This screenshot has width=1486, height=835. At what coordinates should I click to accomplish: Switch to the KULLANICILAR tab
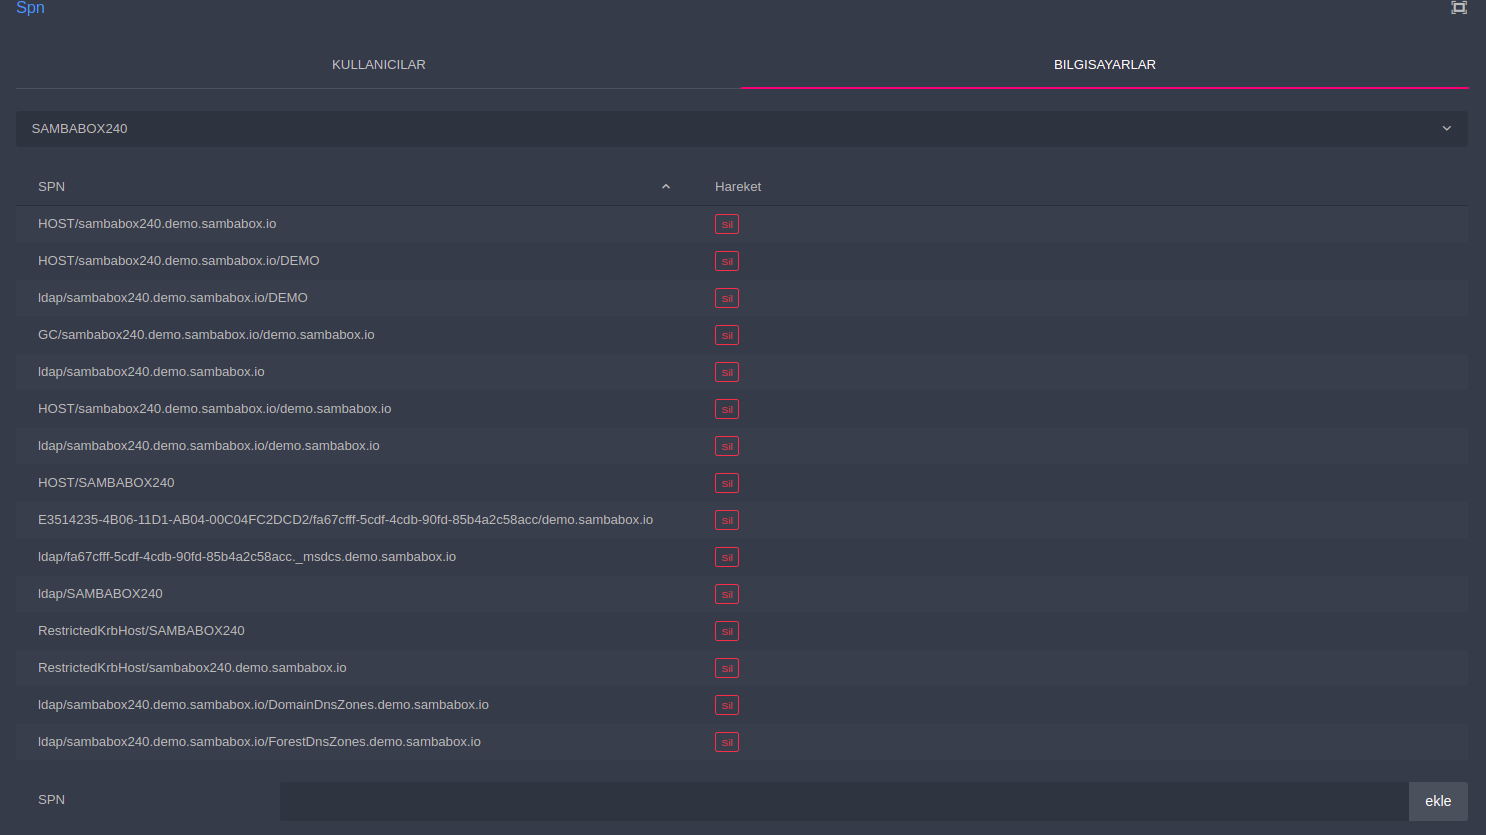click(x=378, y=65)
